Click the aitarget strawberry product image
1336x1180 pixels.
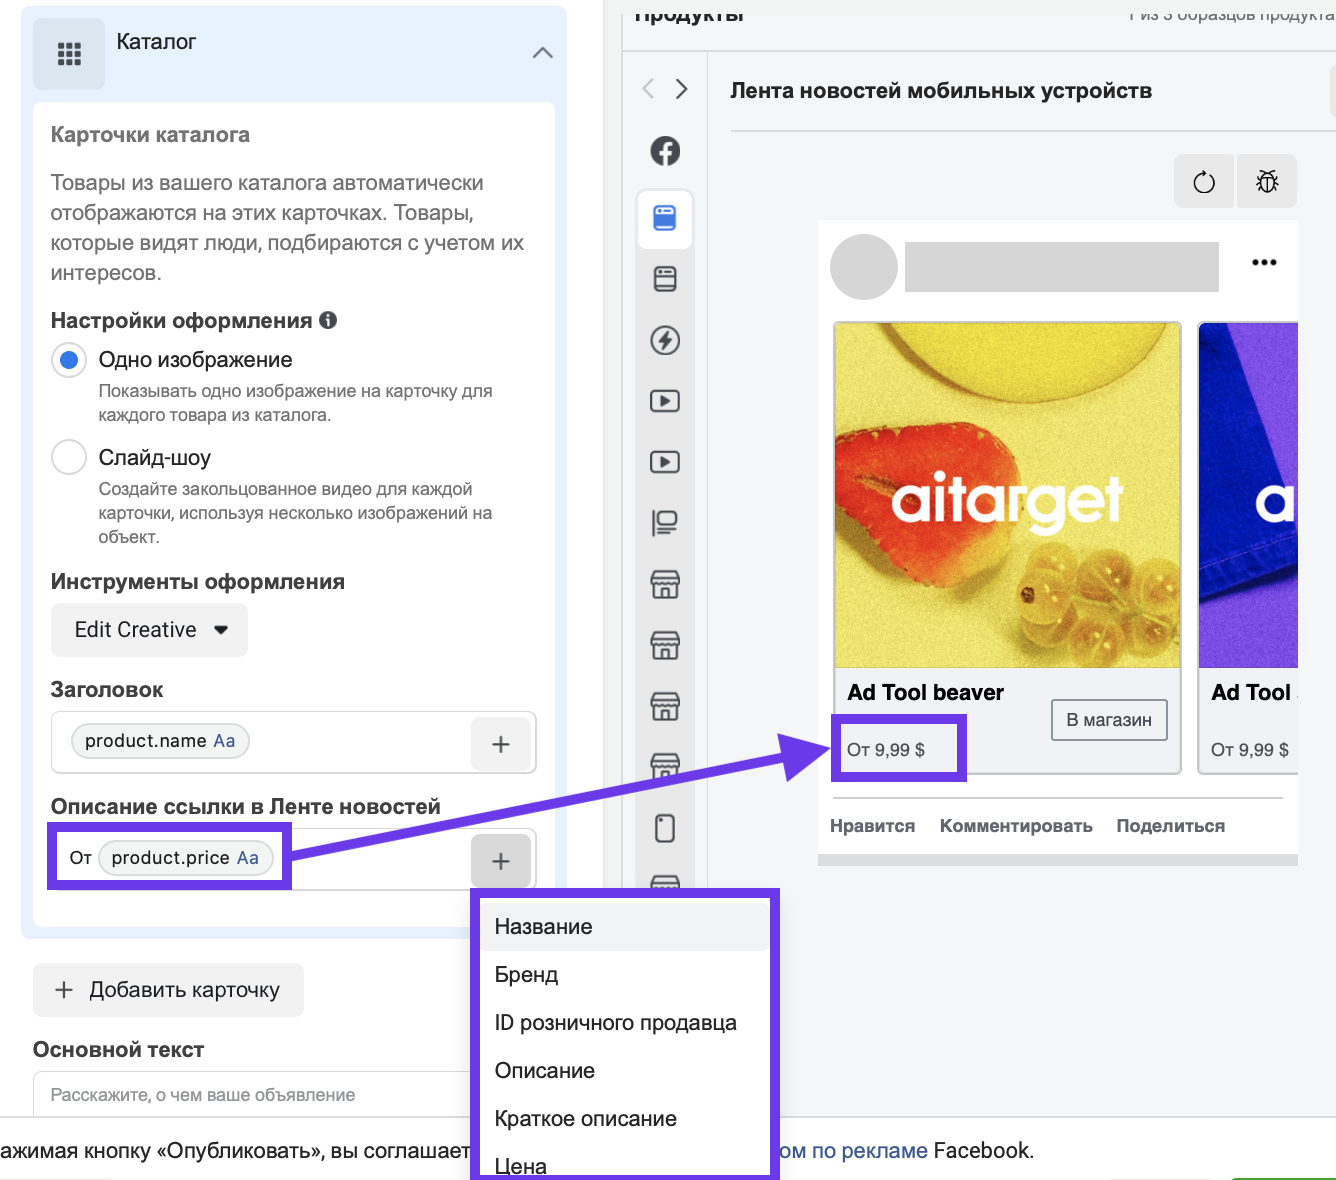click(x=1008, y=496)
